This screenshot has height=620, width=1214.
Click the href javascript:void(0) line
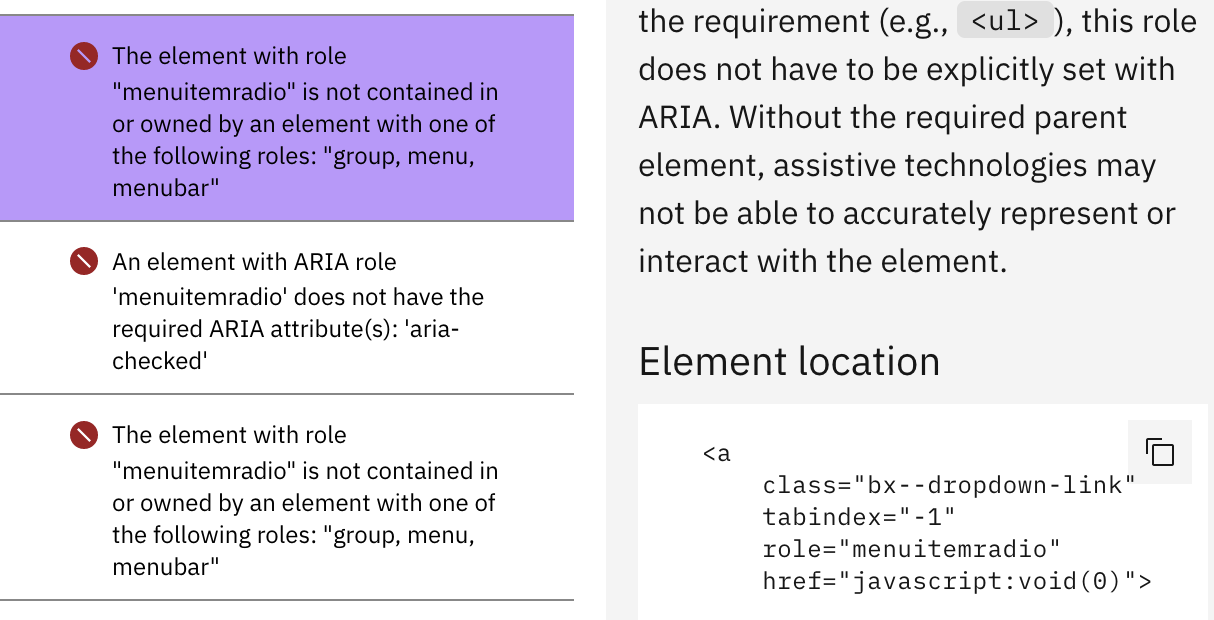[955, 580]
